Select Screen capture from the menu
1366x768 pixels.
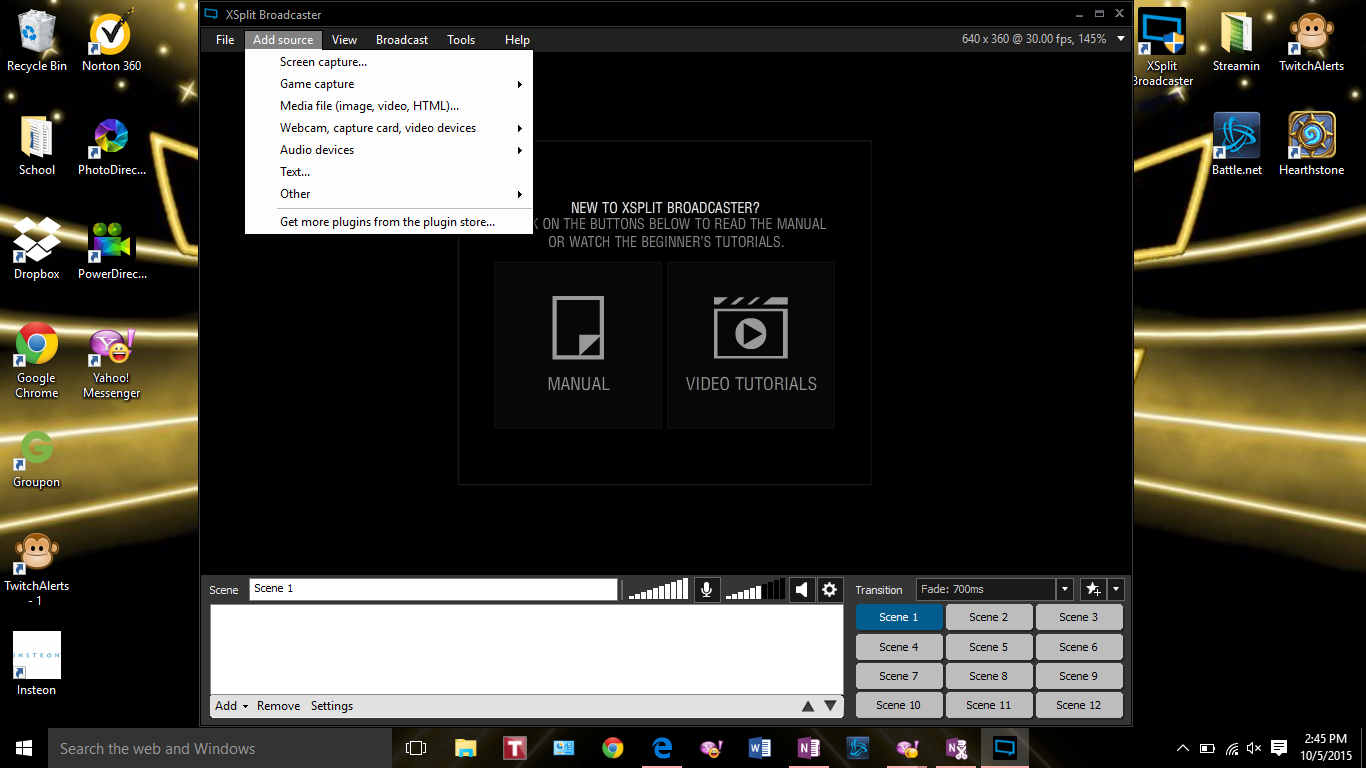[322, 61]
